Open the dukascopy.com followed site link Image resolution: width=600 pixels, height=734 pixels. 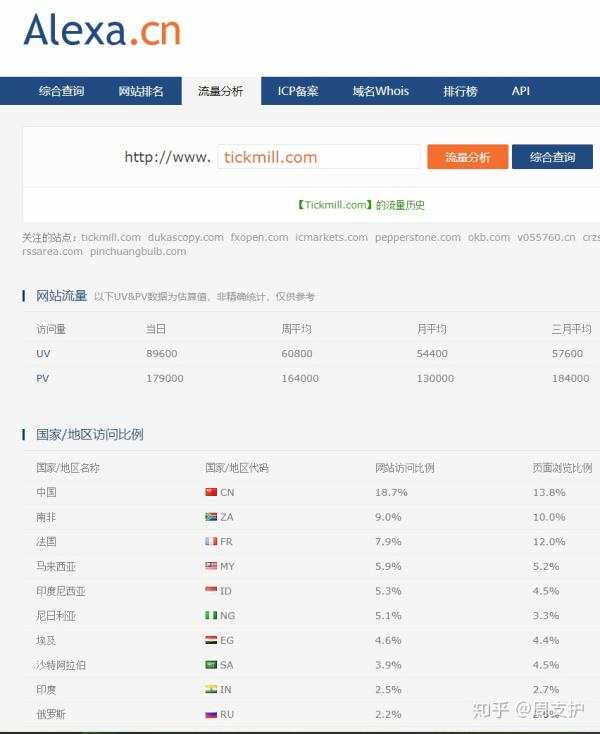(x=185, y=237)
